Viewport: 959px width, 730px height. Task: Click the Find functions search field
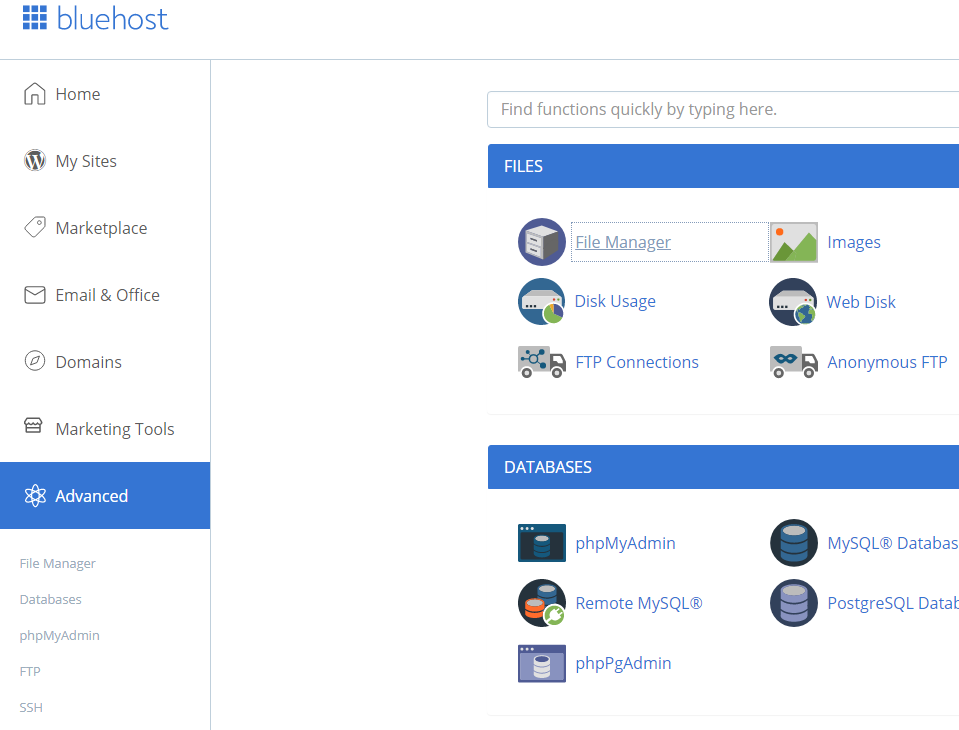(723, 109)
